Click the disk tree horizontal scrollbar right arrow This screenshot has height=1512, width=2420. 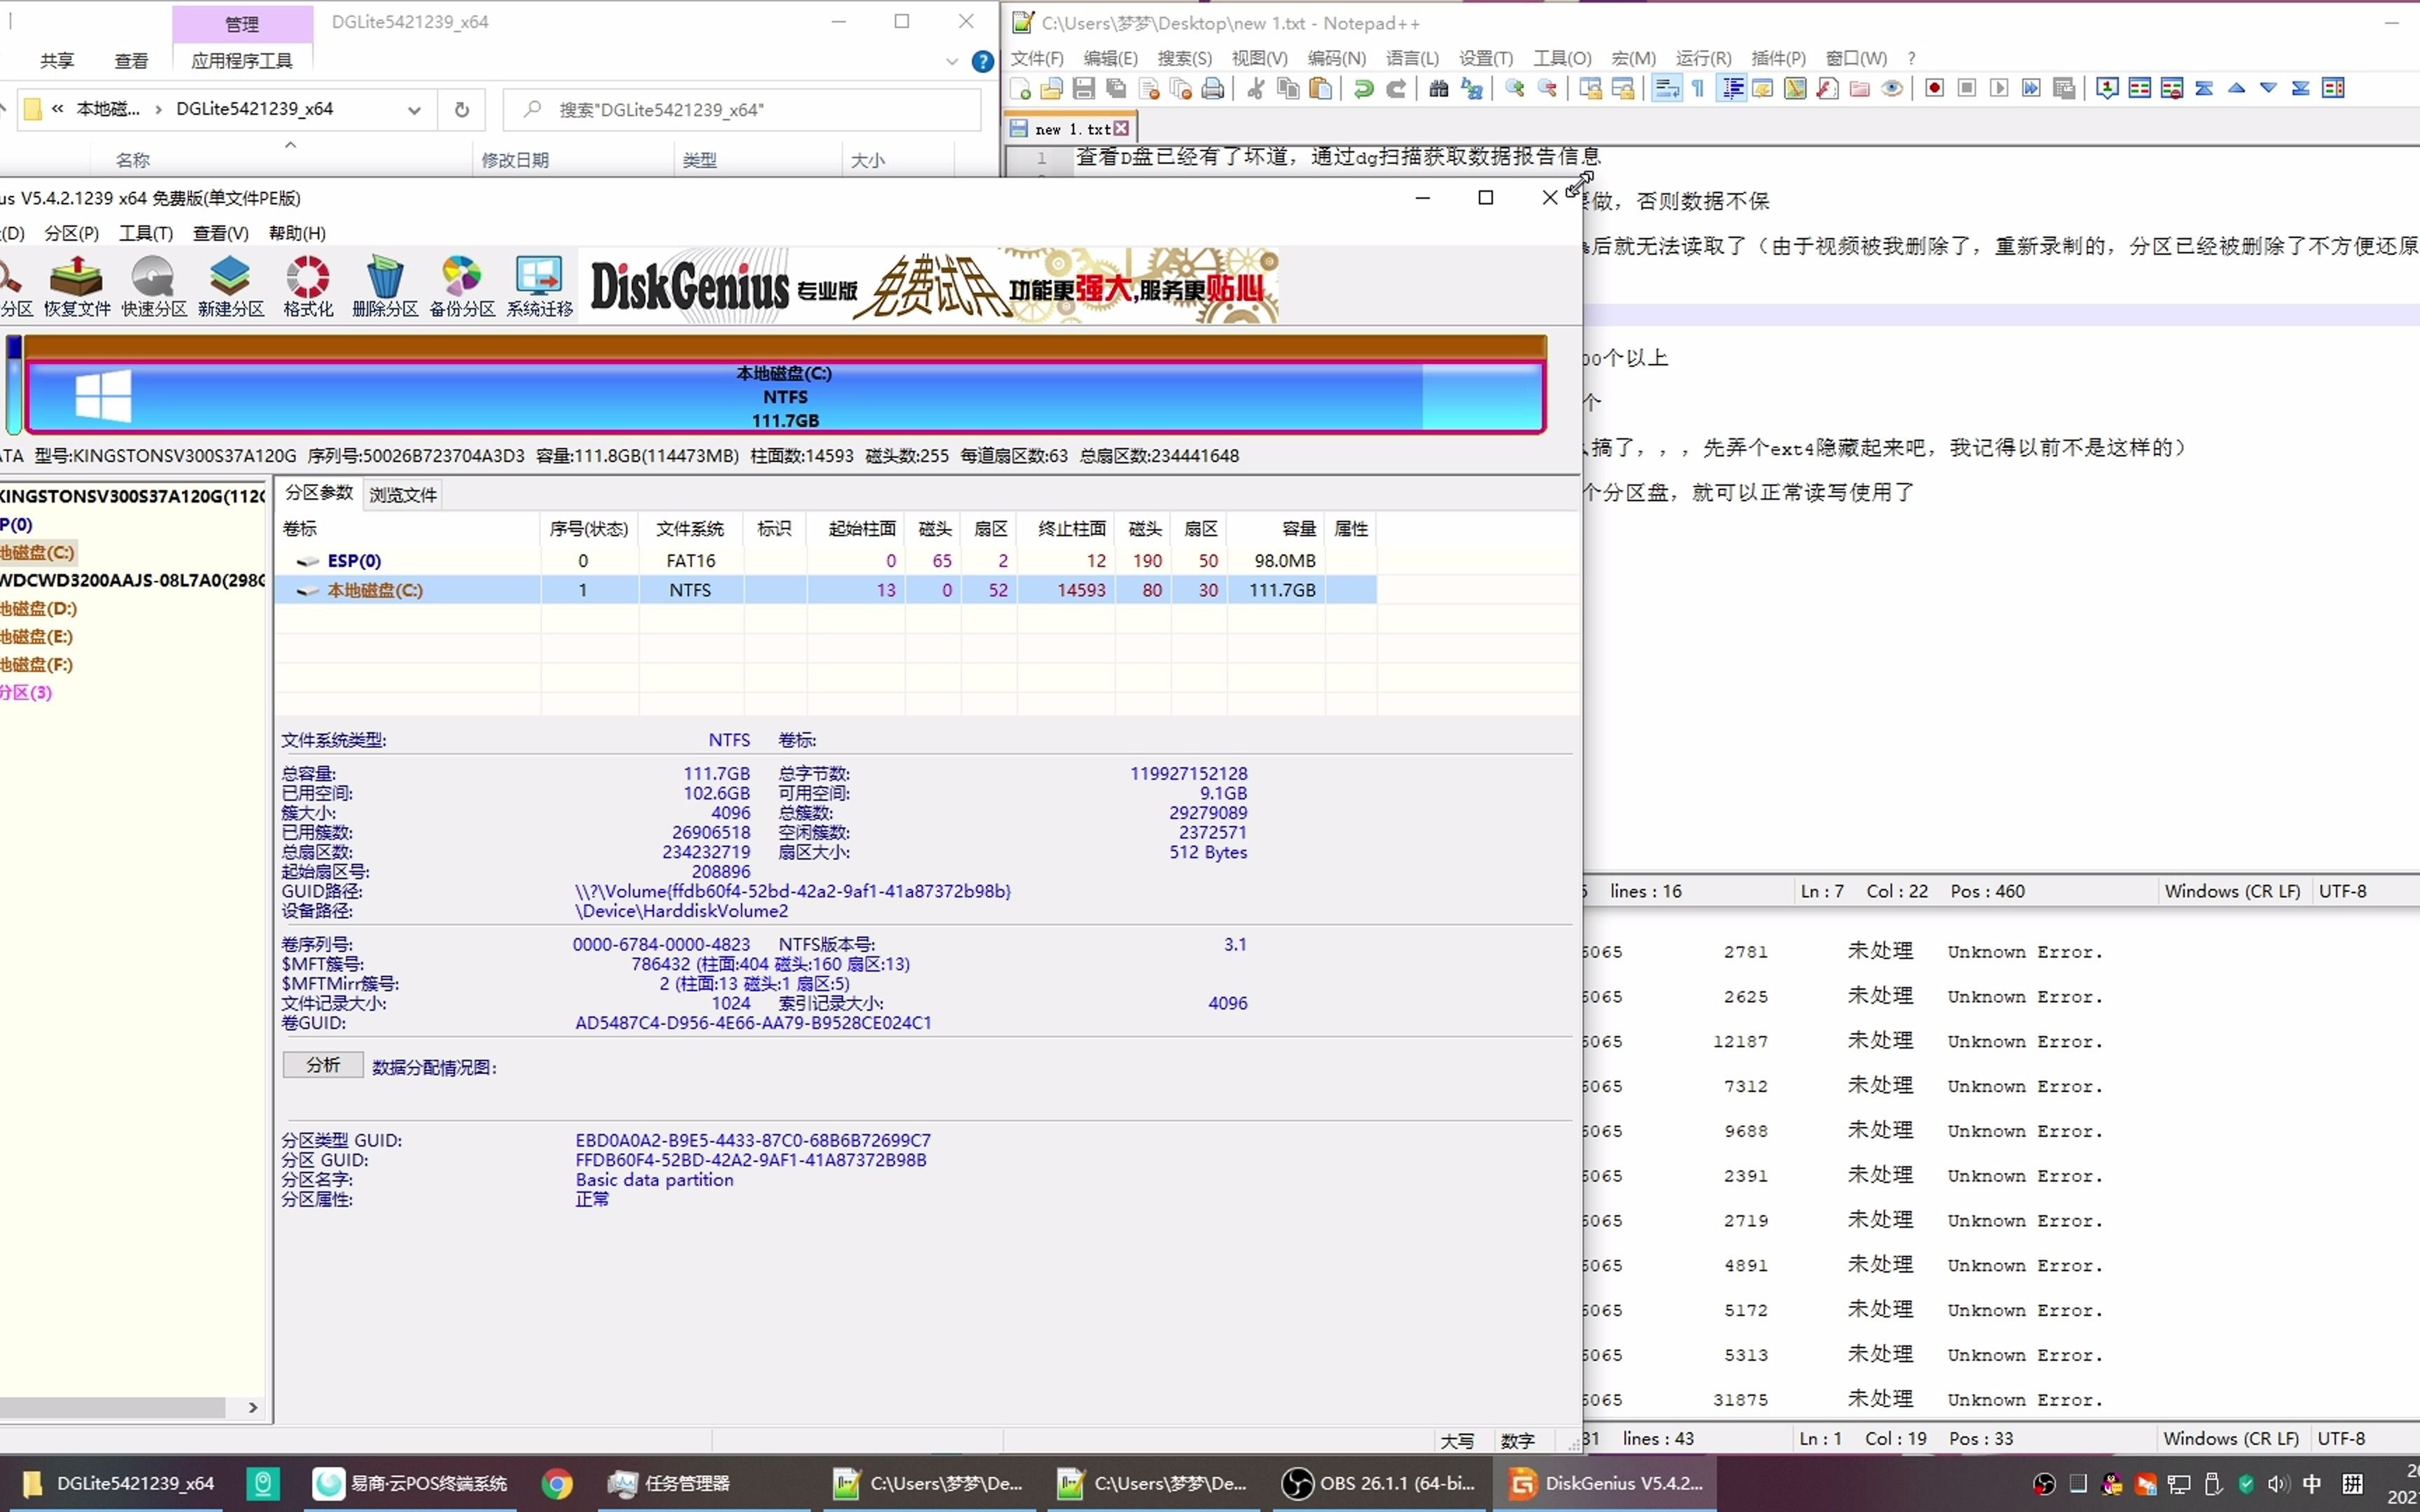point(253,1408)
